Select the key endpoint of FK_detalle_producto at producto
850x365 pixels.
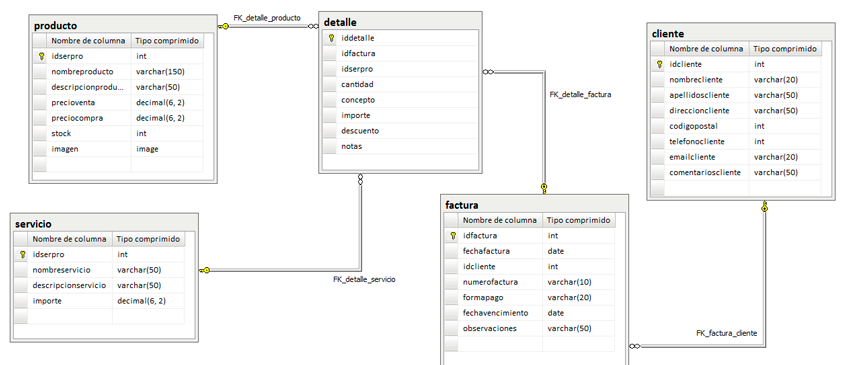[x=223, y=26]
